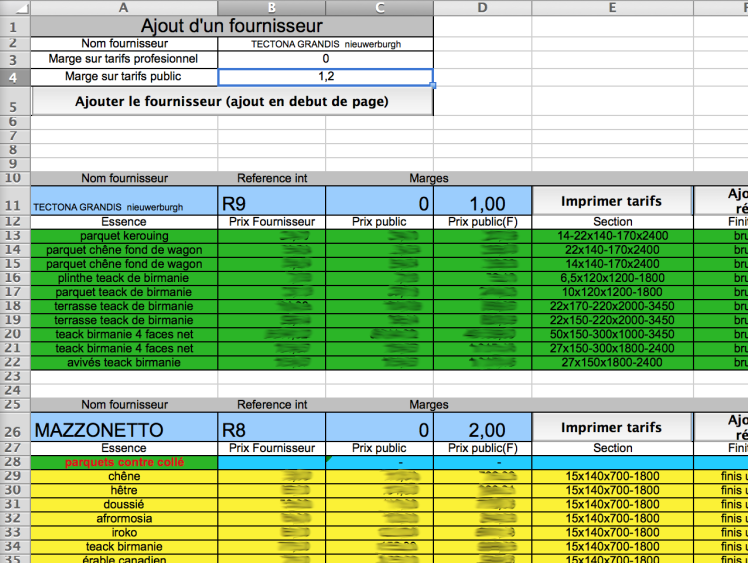Select row 4 header
748x563 pixels.
pyautogui.click(x=15, y=77)
